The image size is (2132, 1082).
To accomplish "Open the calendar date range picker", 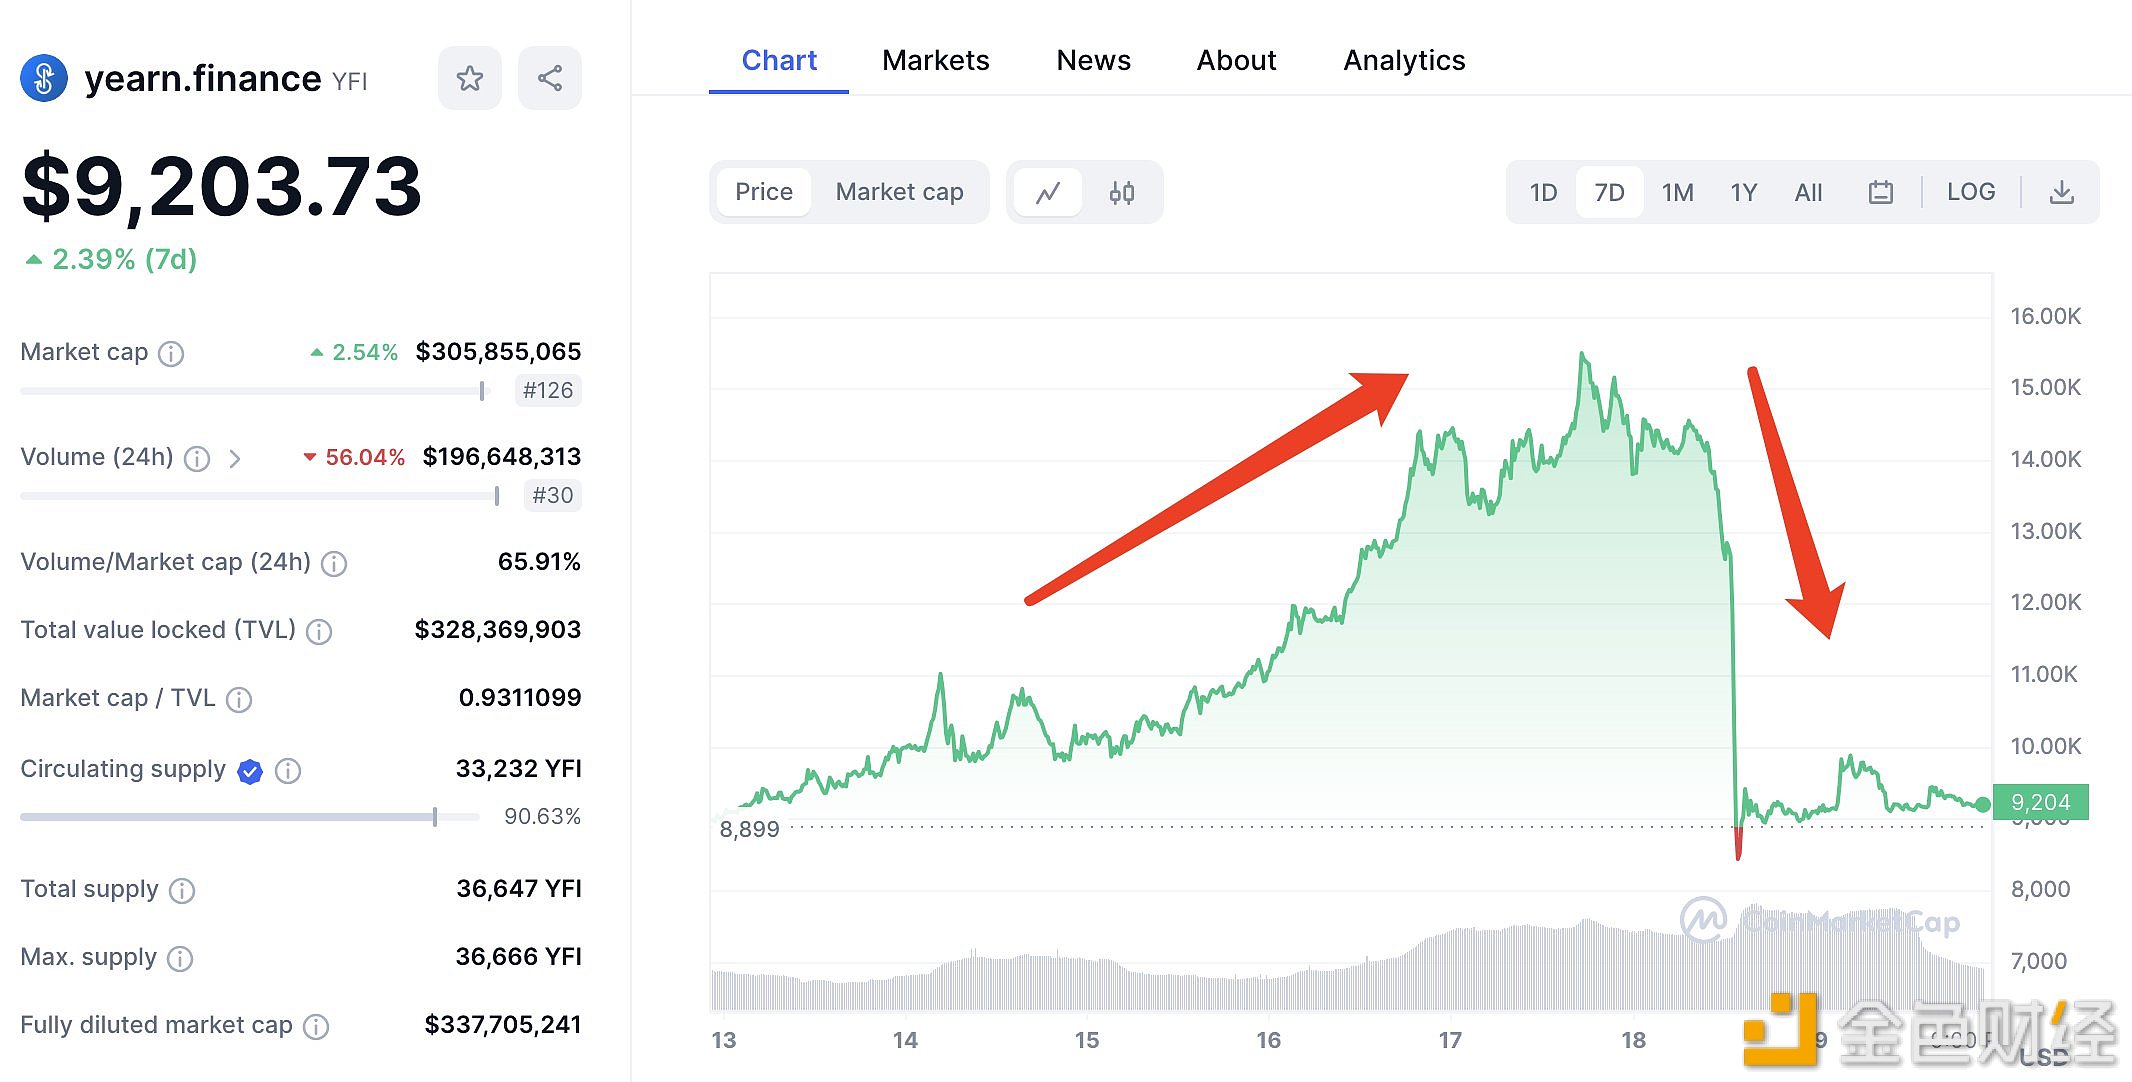I will click(x=1880, y=192).
